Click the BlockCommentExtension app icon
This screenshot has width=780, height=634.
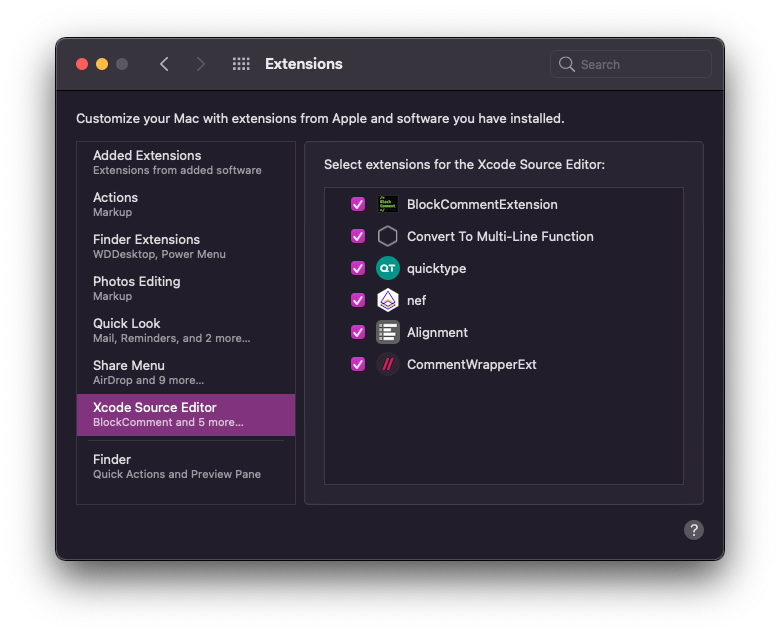pos(388,204)
